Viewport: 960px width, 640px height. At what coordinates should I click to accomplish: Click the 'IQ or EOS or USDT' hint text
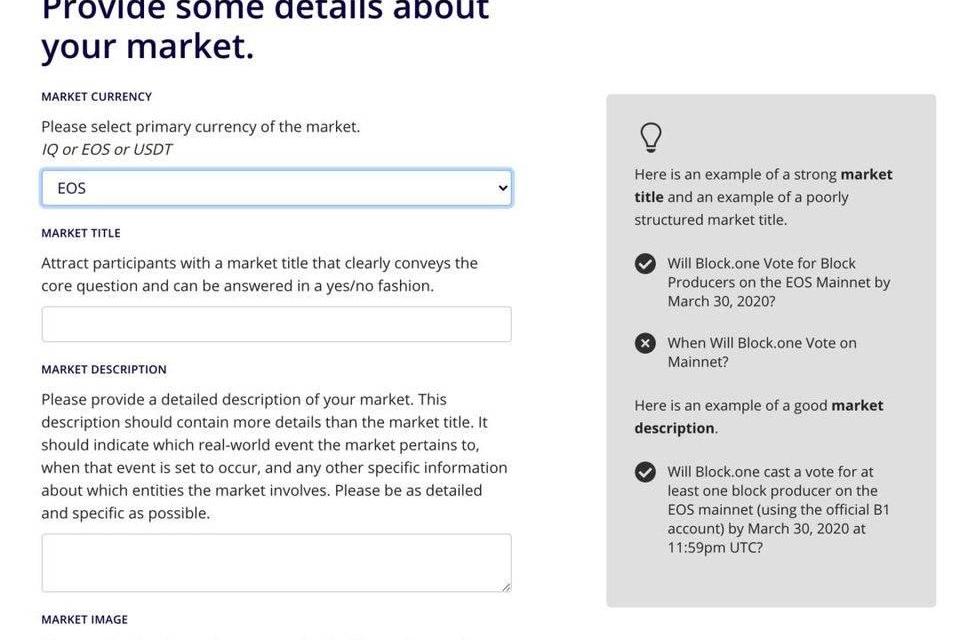tap(106, 150)
